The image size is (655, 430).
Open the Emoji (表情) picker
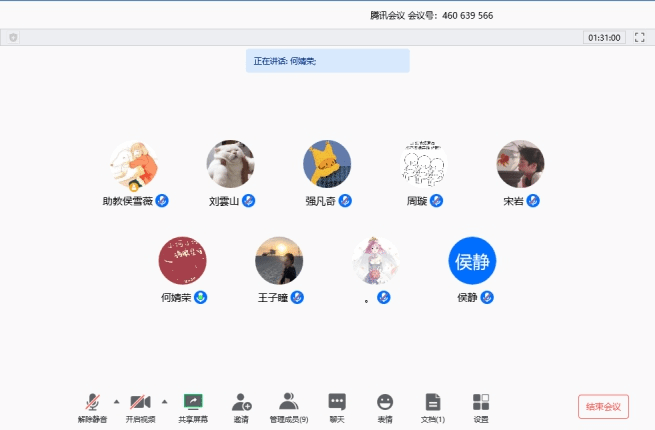pos(385,402)
